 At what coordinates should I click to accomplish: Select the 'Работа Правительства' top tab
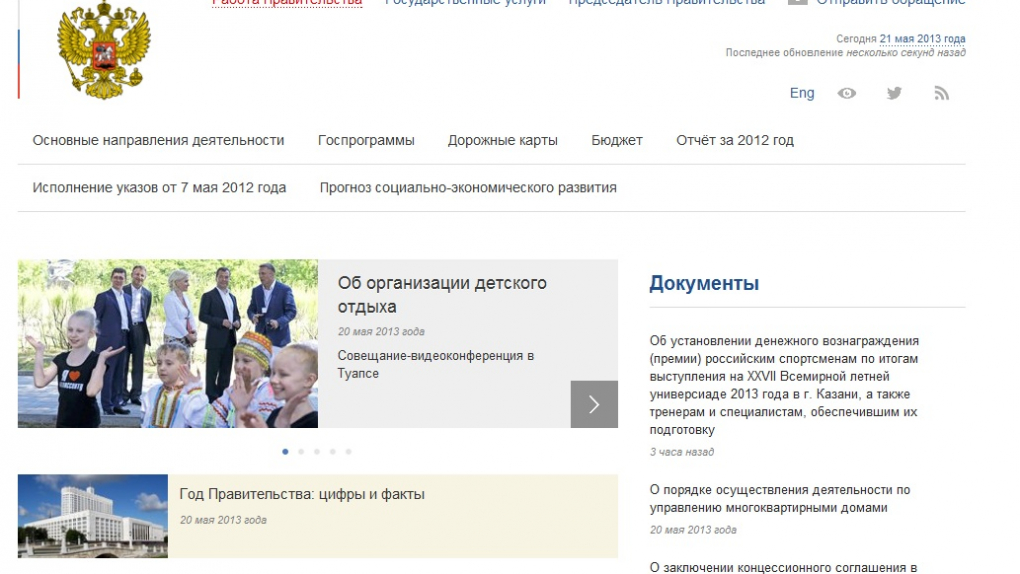coord(287,3)
